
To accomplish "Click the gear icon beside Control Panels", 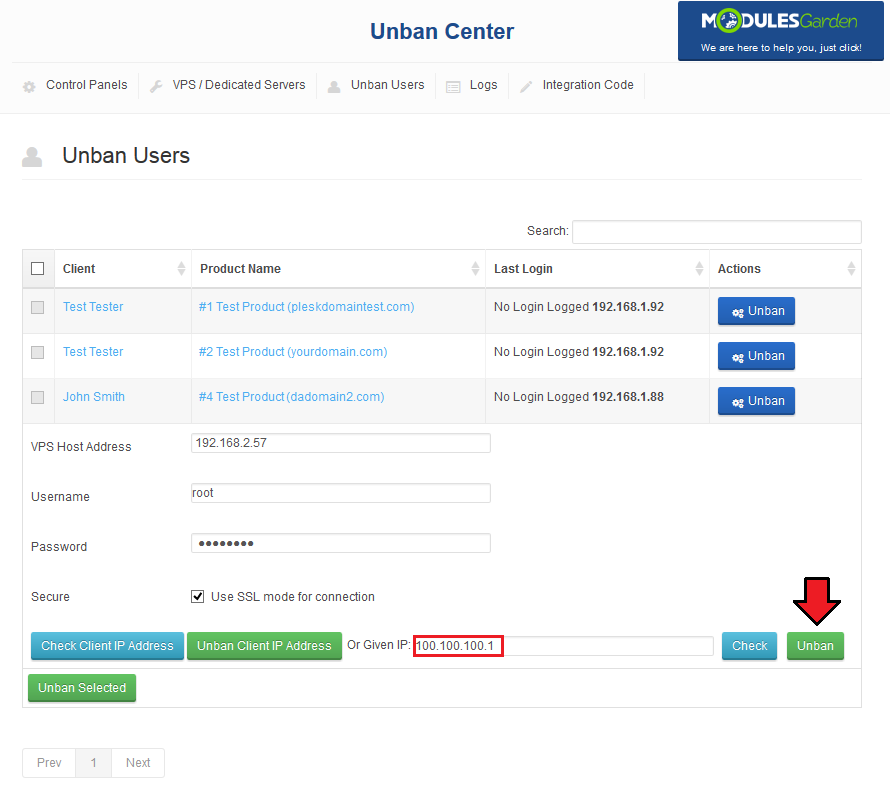I will coord(29,87).
